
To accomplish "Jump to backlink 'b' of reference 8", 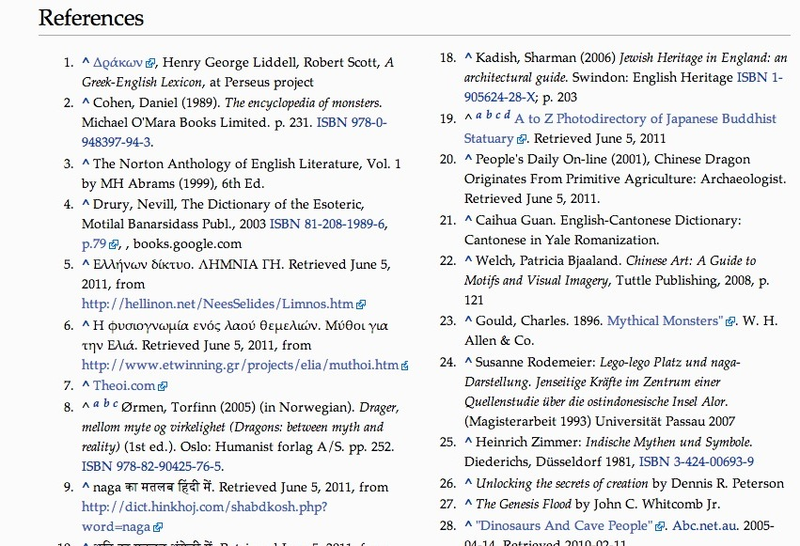I will click(x=106, y=404).
